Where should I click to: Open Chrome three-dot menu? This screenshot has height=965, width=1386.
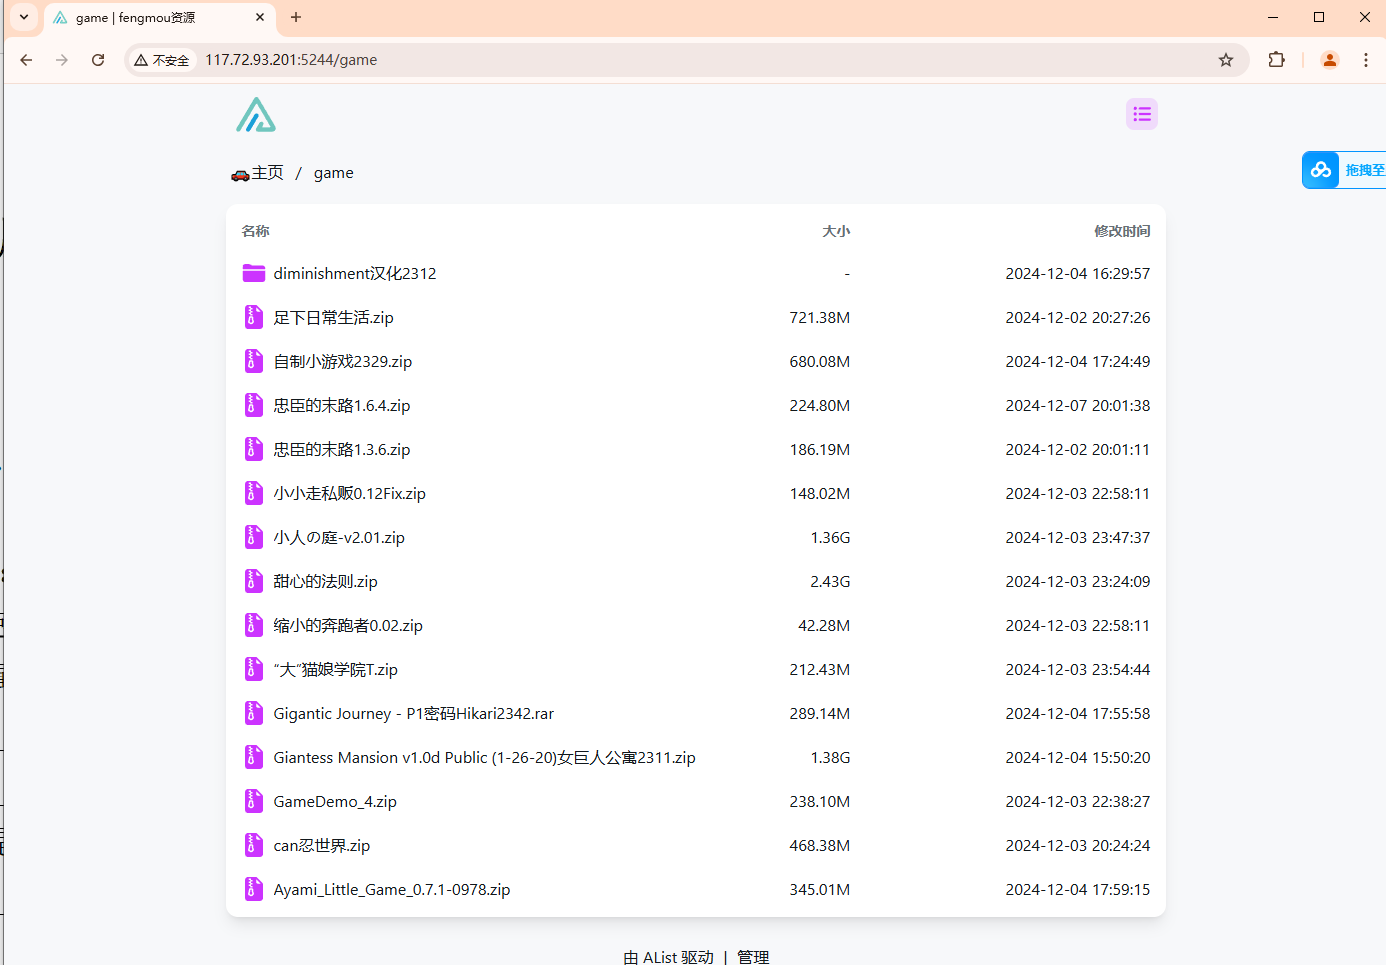pos(1365,60)
